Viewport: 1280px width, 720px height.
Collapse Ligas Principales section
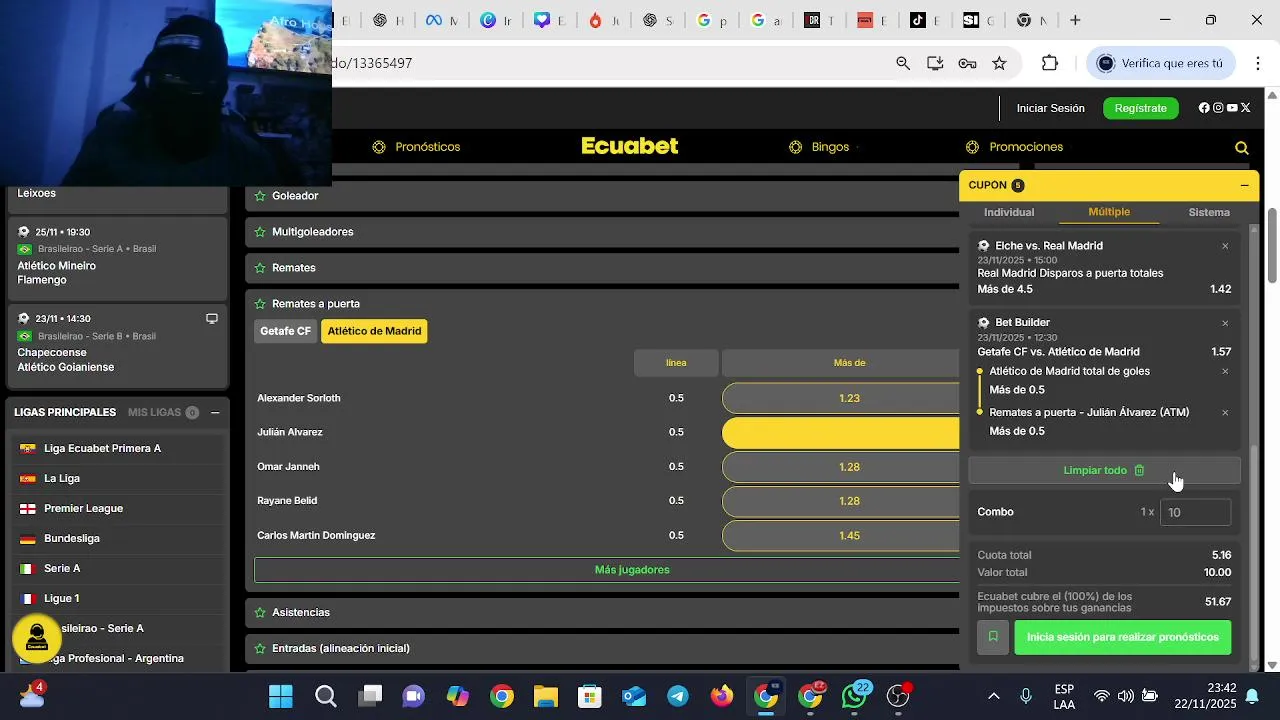click(x=215, y=412)
